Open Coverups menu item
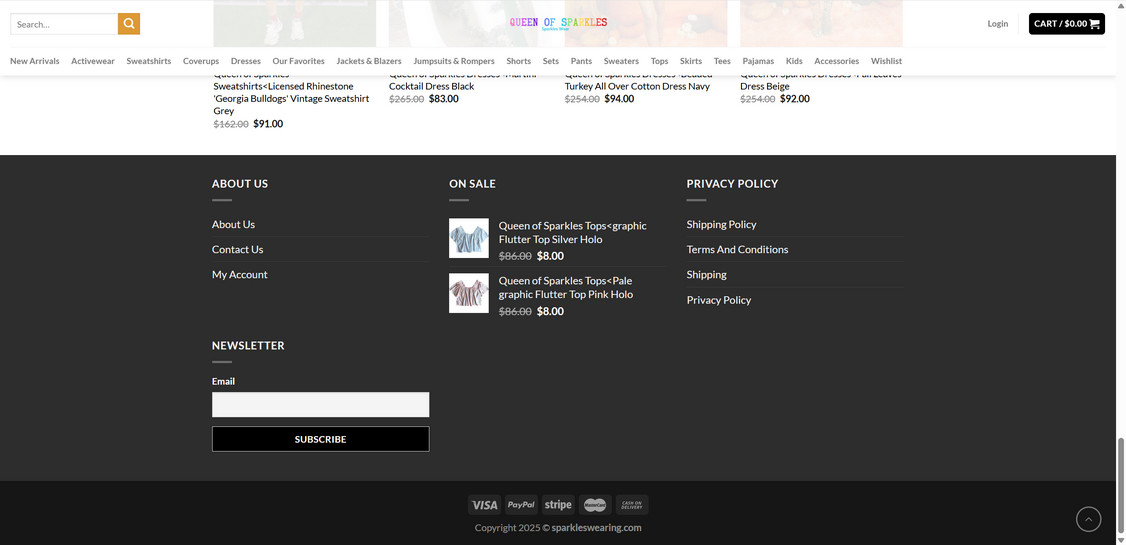 (x=201, y=61)
